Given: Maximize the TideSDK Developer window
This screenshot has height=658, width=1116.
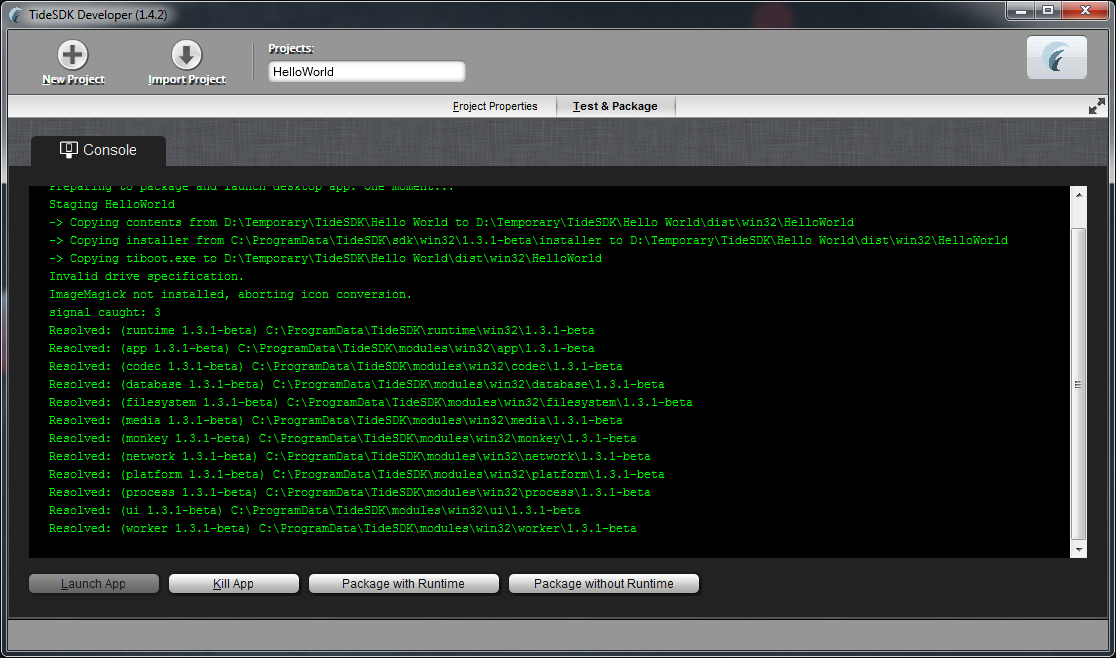Looking at the screenshot, I should coord(1048,11).
